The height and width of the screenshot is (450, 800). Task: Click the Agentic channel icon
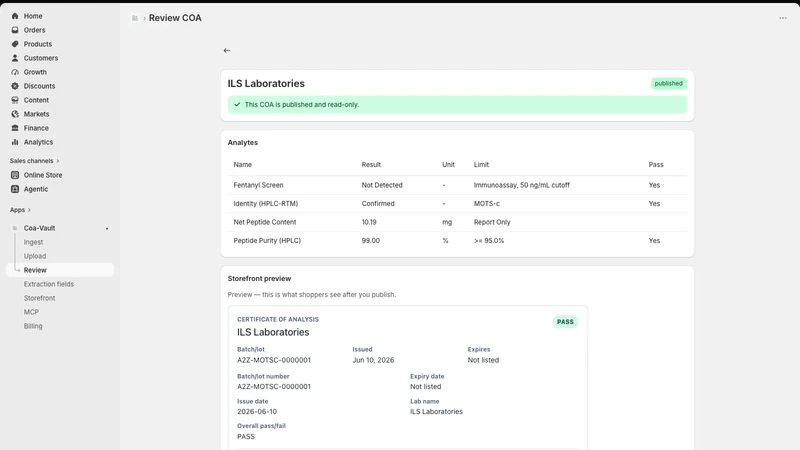pyautogui.click(x=15, y=189)
